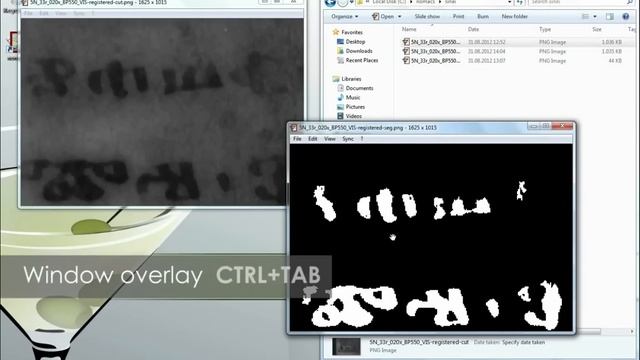Sort files by the Date column
The image size is (640, 360).
(x=473, y=29)
